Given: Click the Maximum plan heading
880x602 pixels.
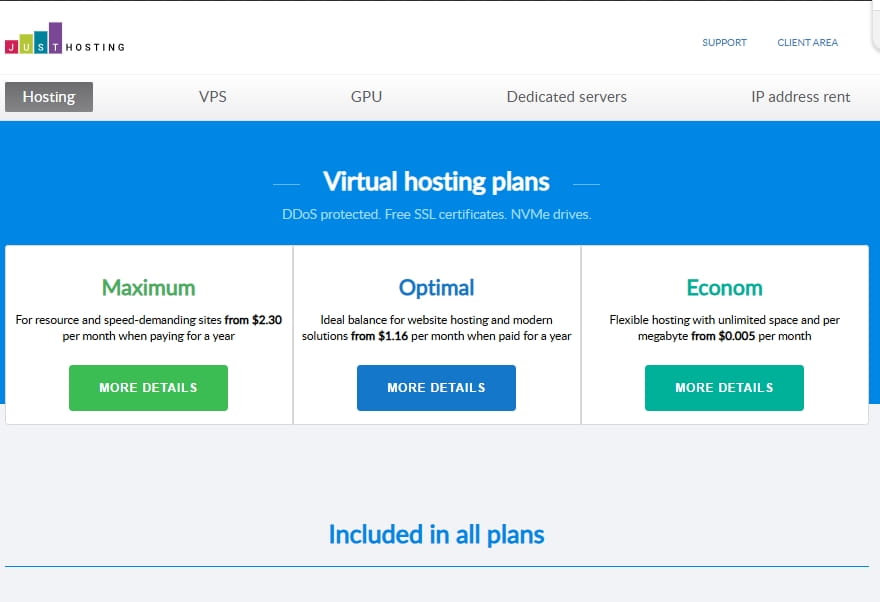Looking at the screenshot, I should 148,288.
